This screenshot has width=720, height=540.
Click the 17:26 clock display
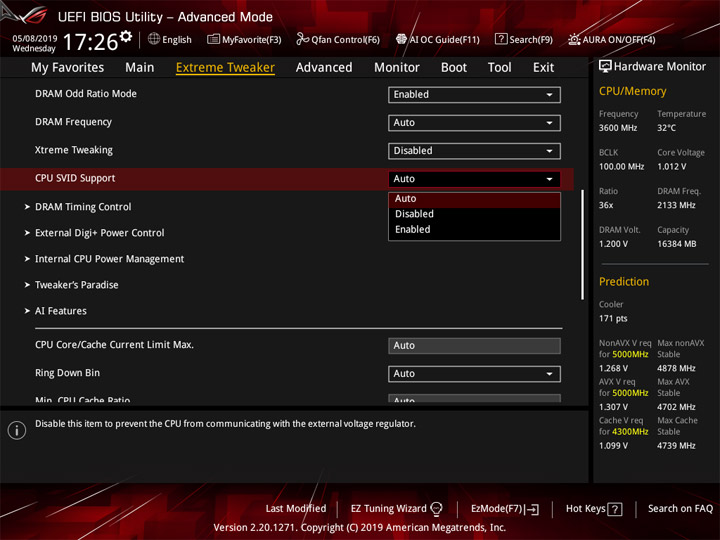(x=90, y=42)
